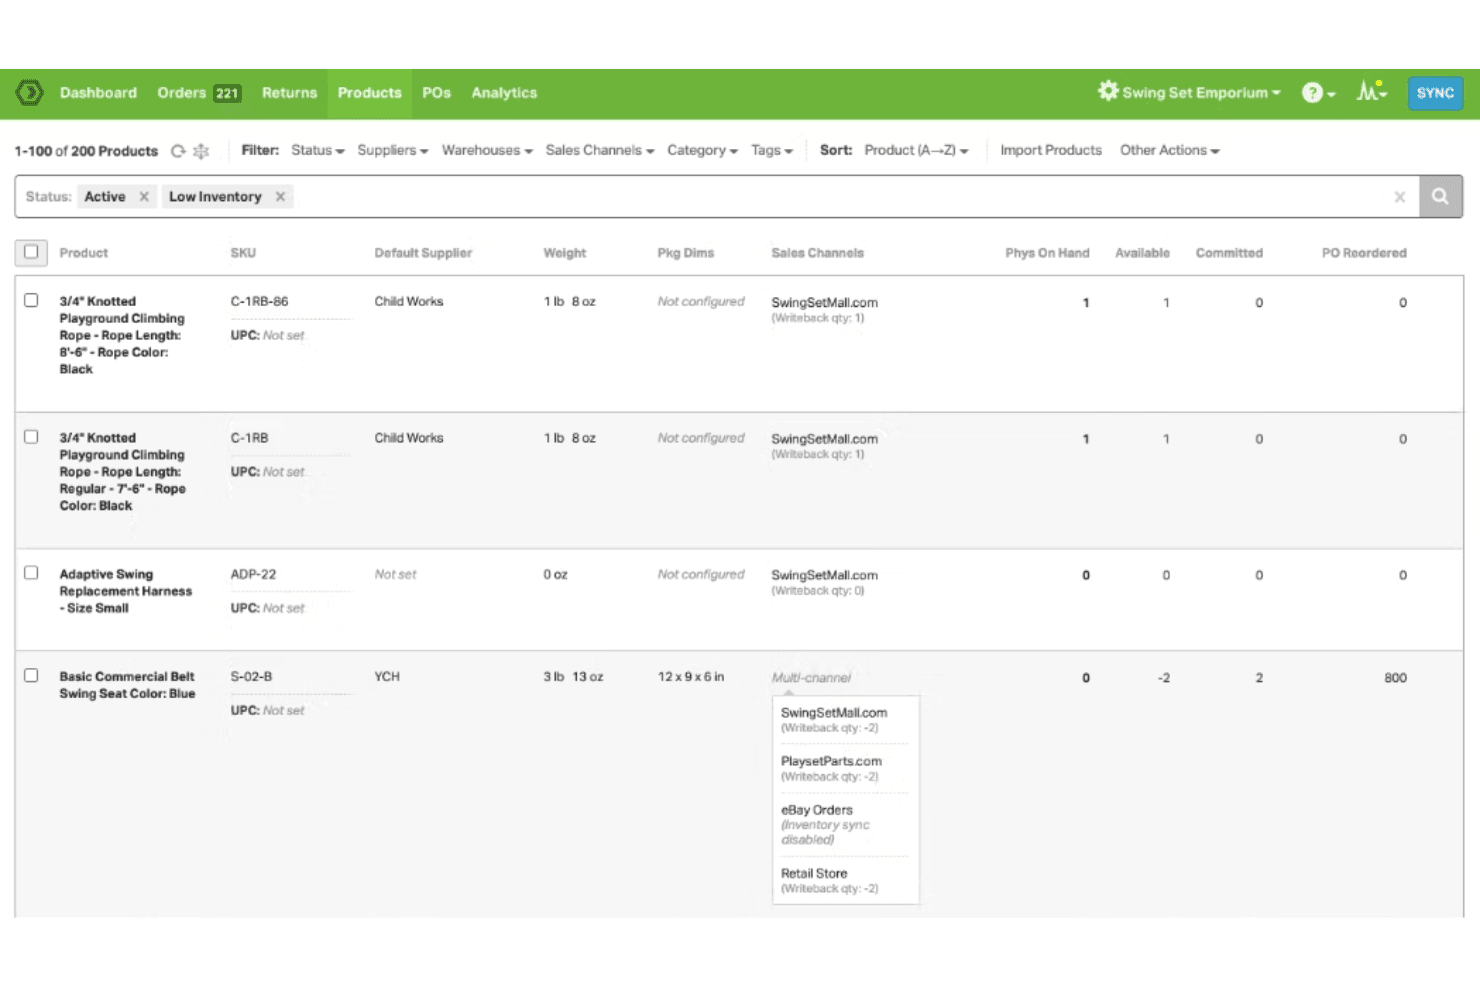The width and height of the screenshot is (1480, 987).
Task: Click Import Products link
Action: coord(1051,150)
